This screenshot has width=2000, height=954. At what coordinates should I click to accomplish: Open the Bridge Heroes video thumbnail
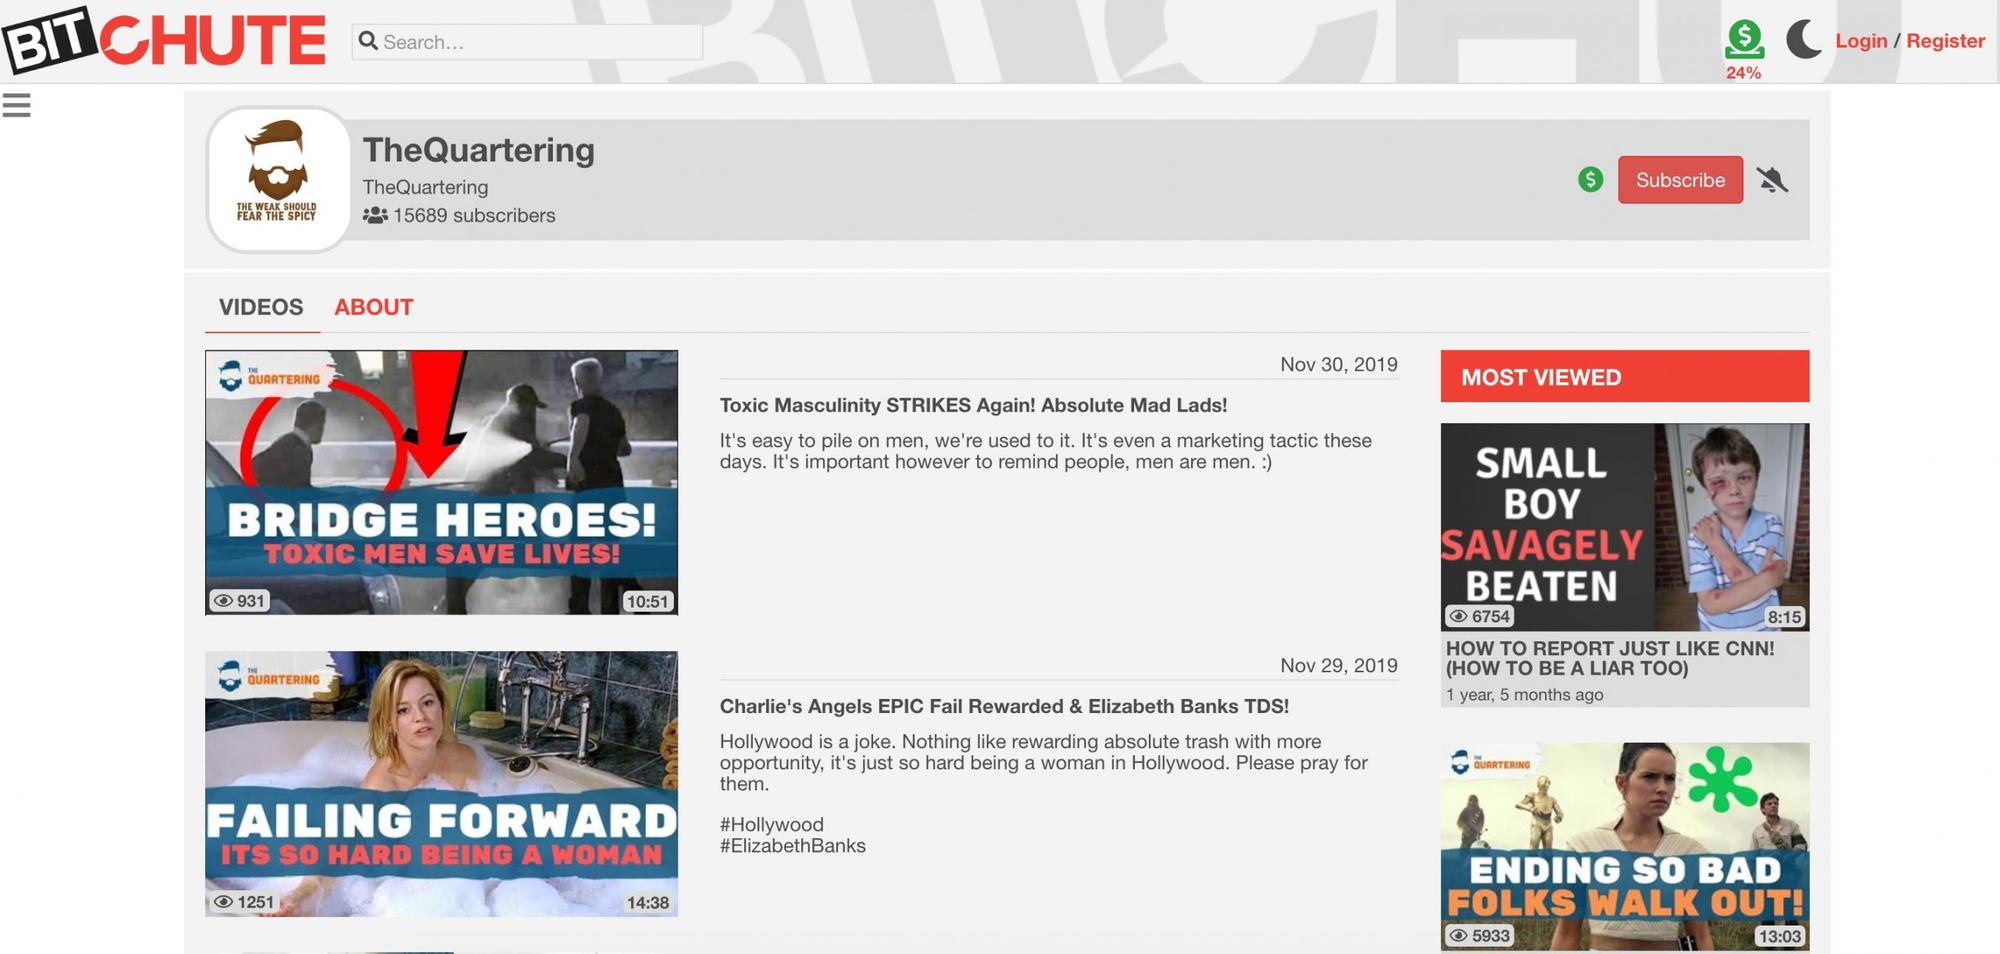pos(441,482)
